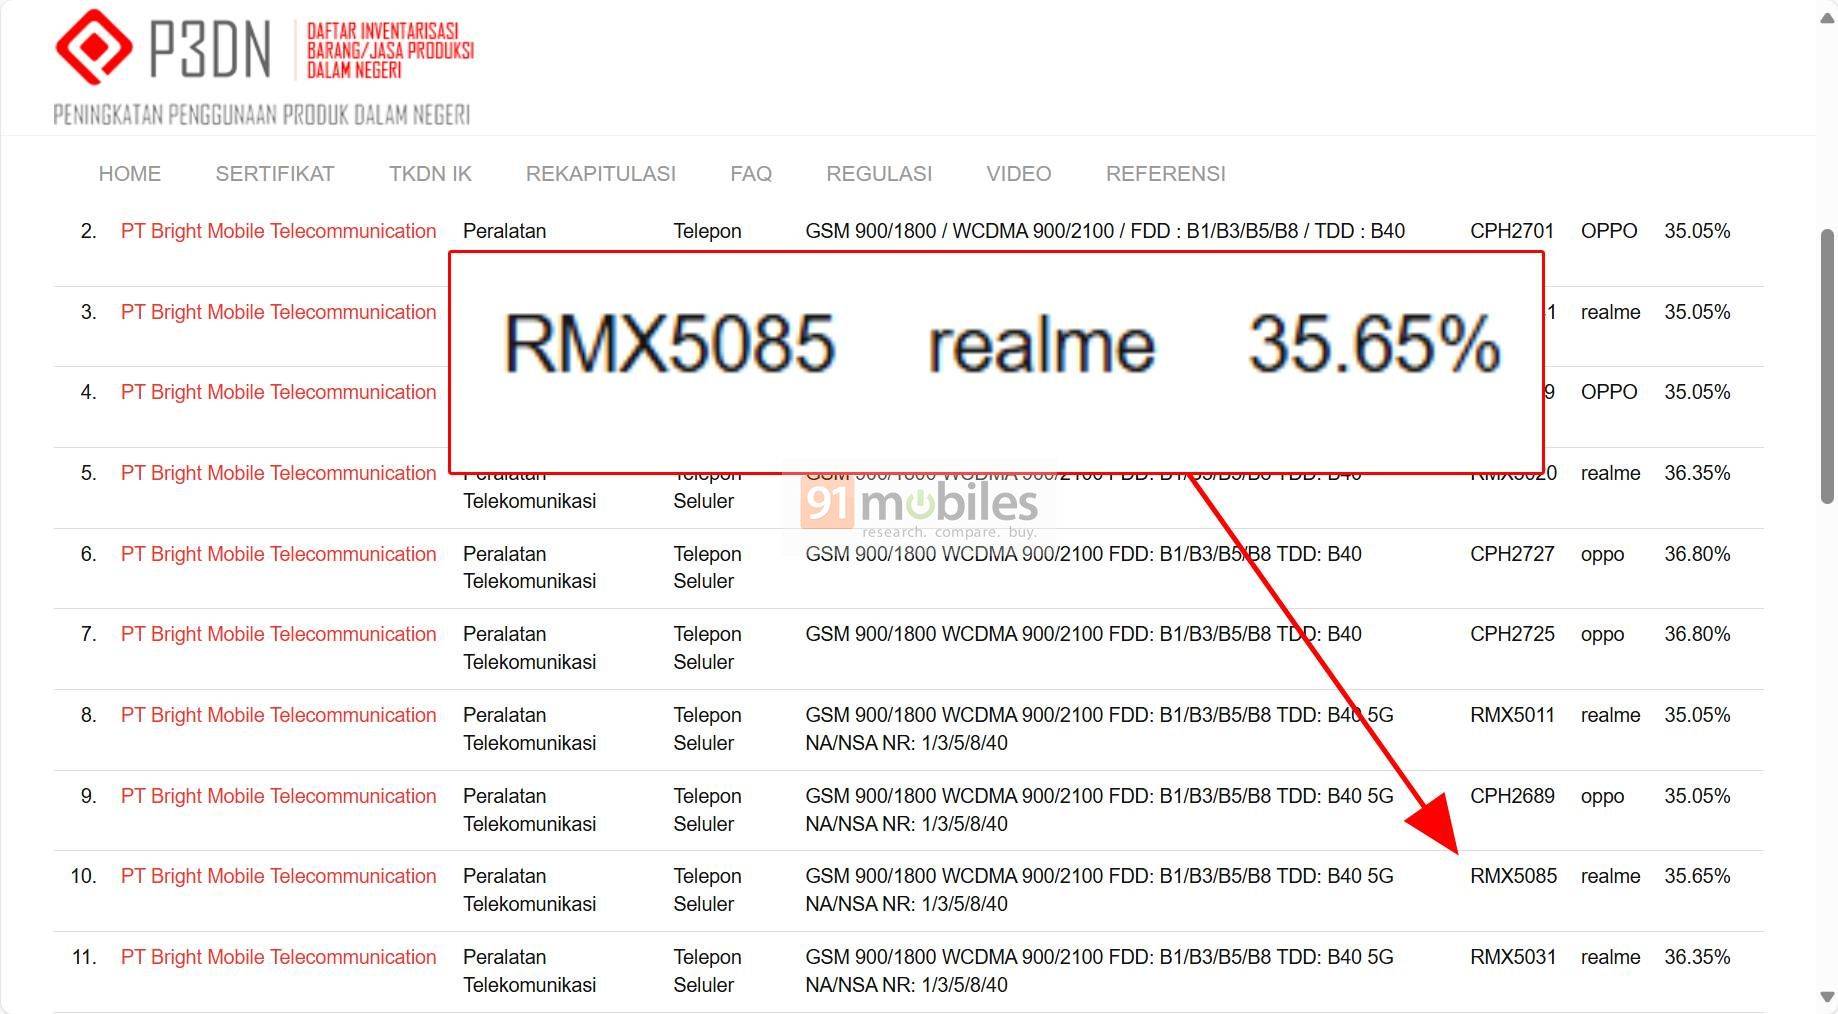Open the REGULASI menu item
This screenshot has width=1838, height=1014.
coord(879,174)
